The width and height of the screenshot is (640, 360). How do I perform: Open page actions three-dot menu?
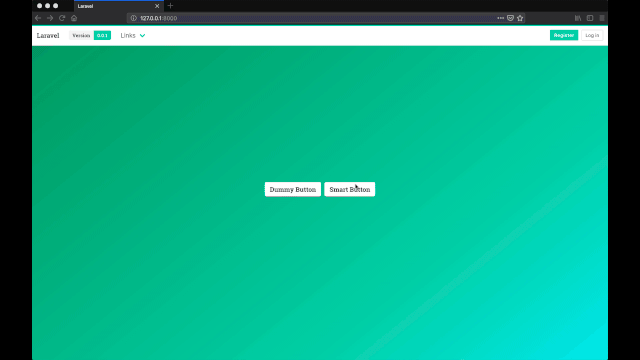click(500, 18)
